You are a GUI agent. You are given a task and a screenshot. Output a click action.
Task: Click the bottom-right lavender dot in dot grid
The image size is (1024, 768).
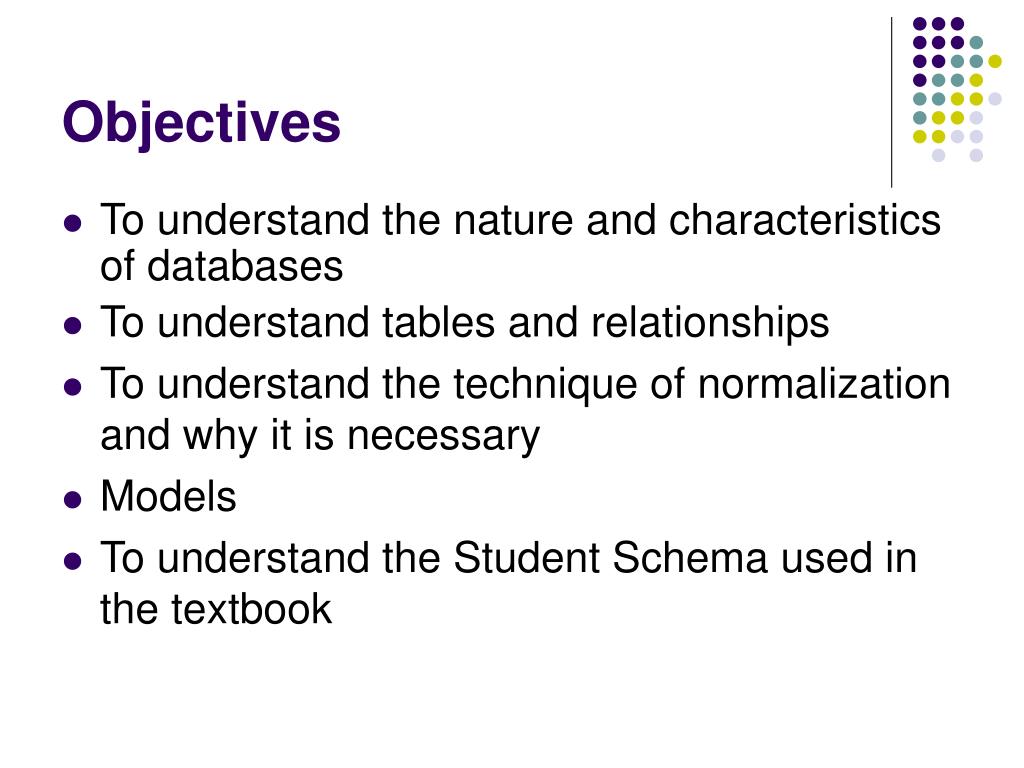pos(976,155)
